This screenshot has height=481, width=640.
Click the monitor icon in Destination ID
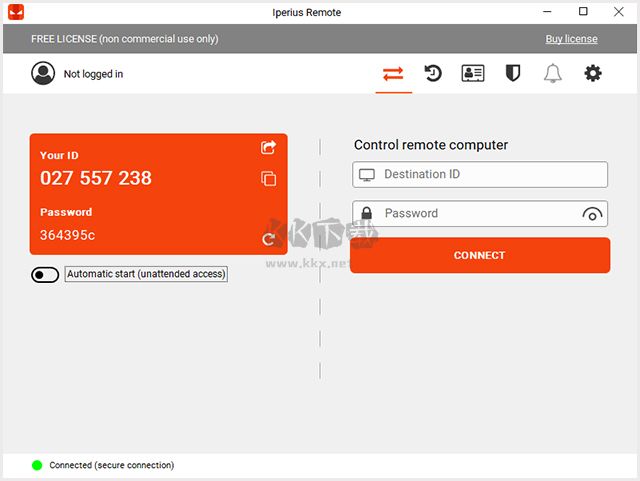[x=367, y=175]
